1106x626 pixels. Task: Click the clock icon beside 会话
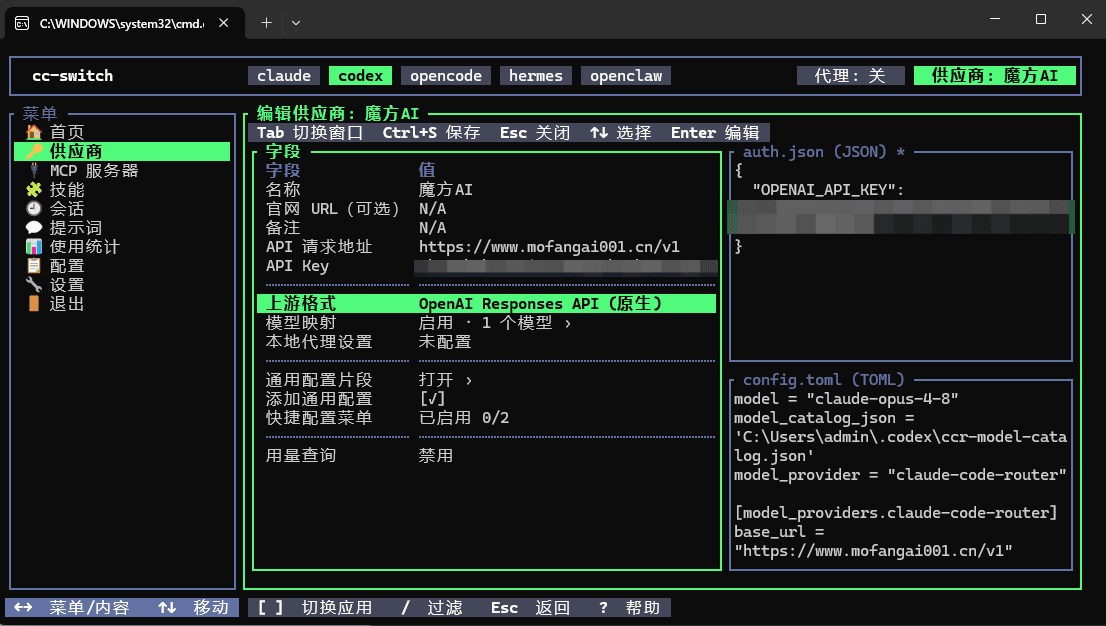point(34,208)
